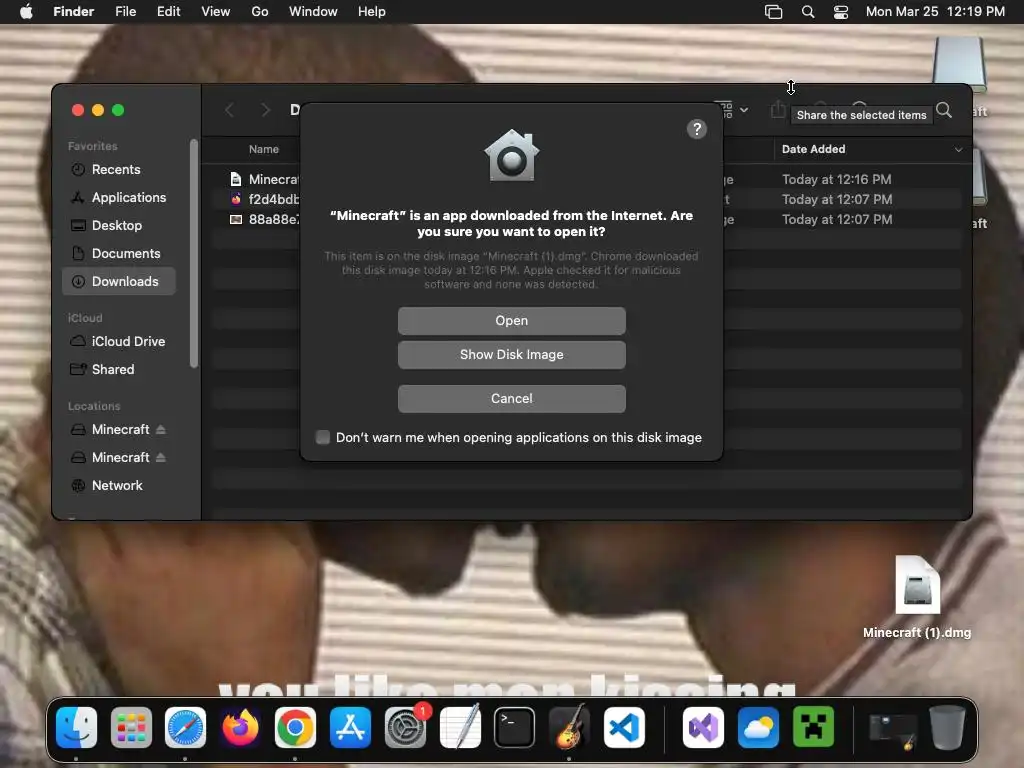Viewport: 1024px width, 768px height.
Task: Open the File menu
Action: pos(125,12)
